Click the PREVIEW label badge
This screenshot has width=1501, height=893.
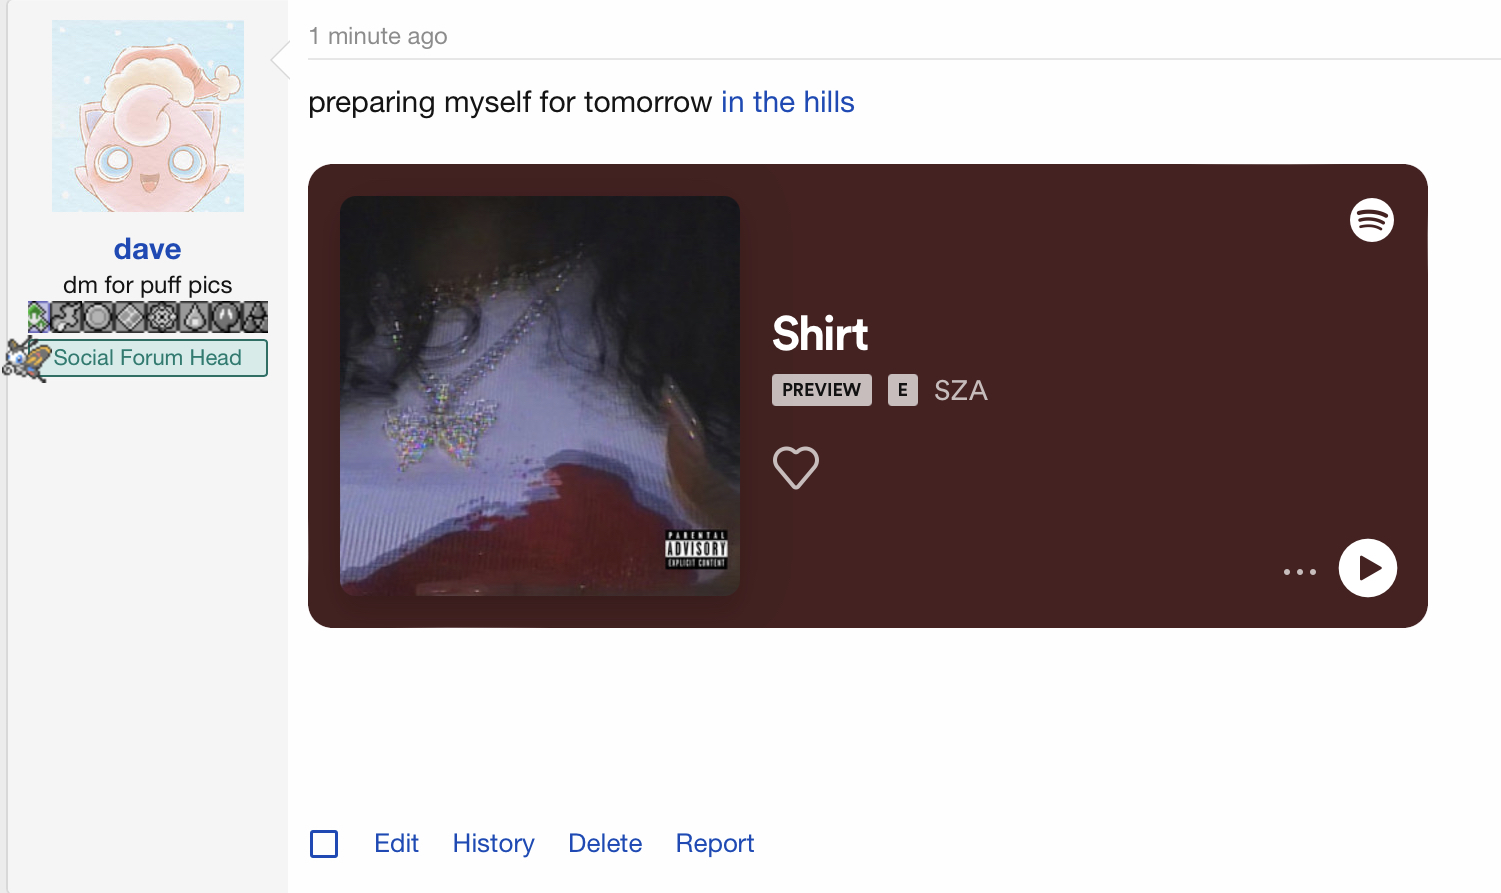822,390
